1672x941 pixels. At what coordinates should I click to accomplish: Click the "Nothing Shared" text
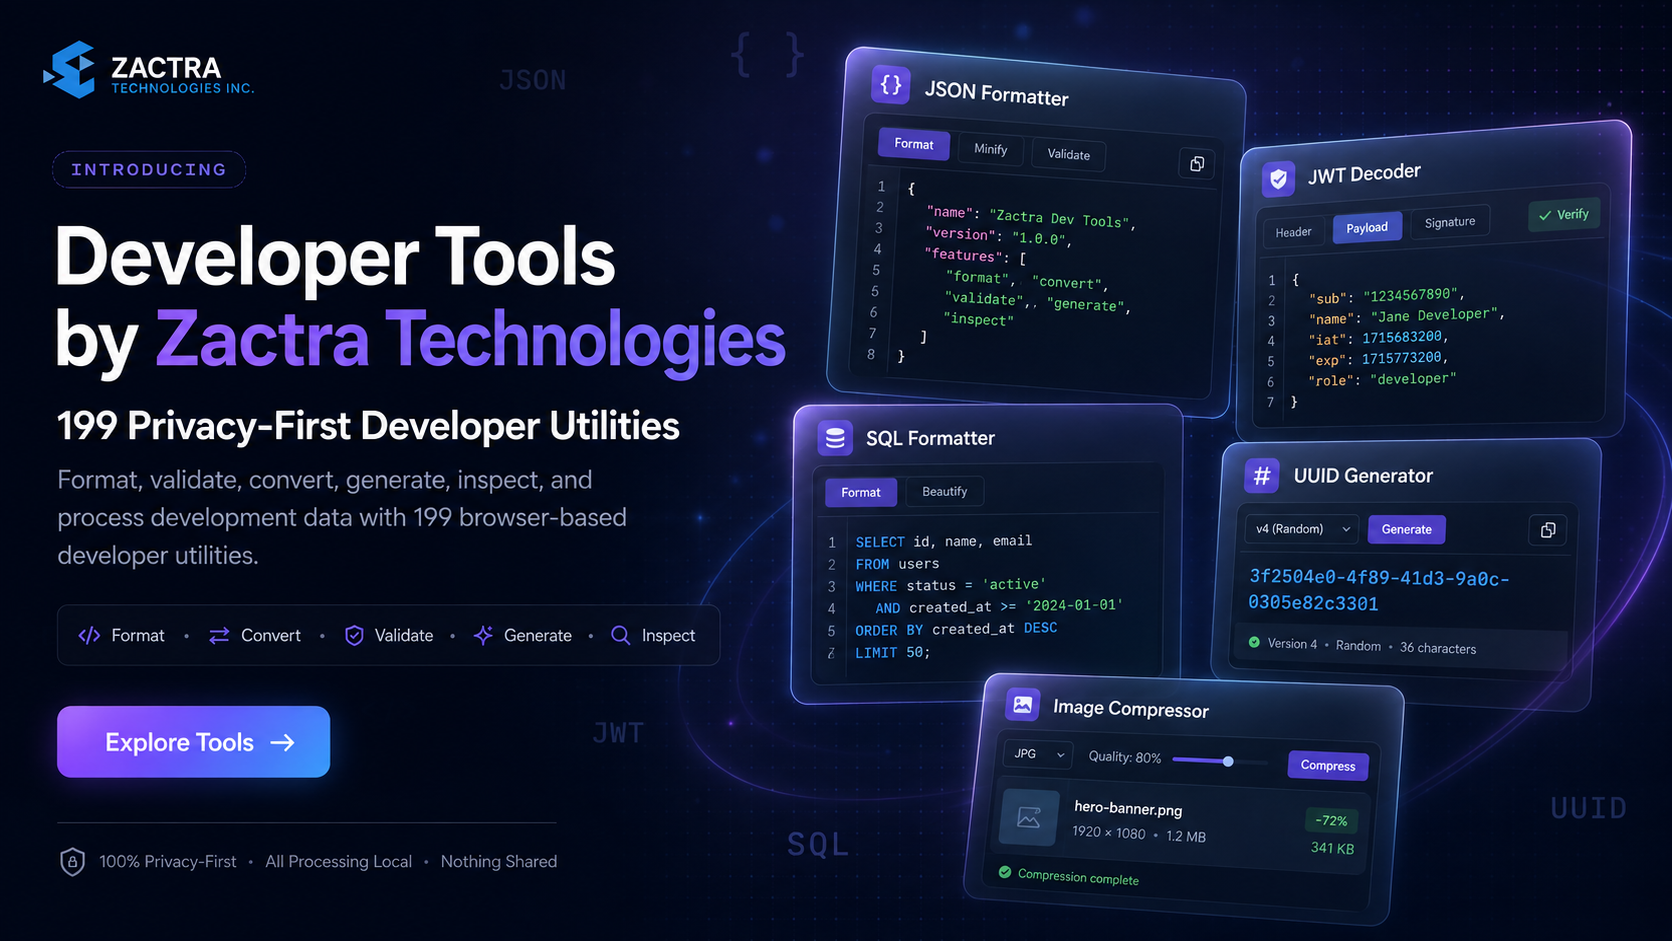pos(499,862)
